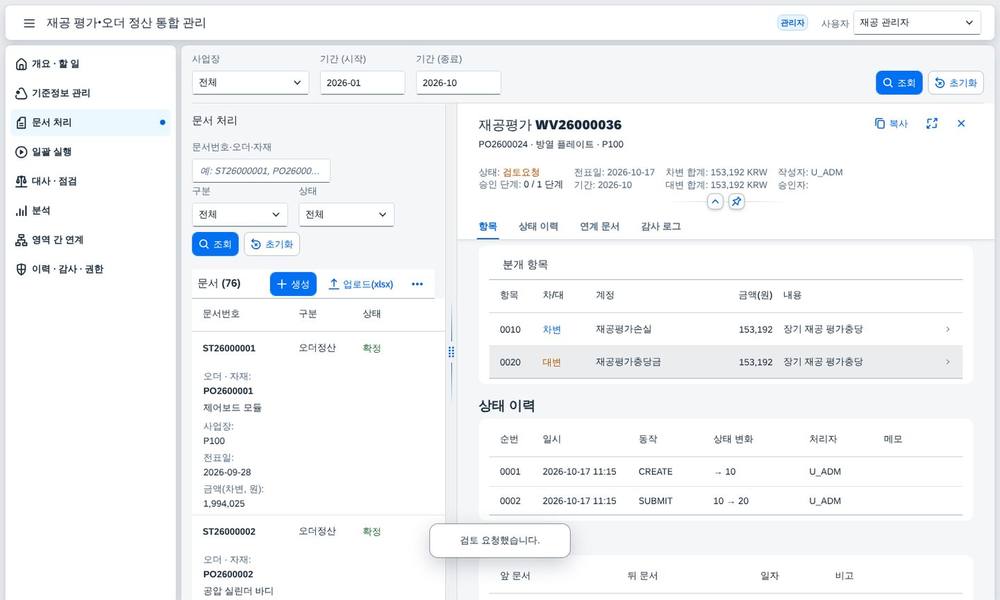The height and width of the screenshot is (600, 1000).
Task: Open 기준정보 관리 sidebar page
Action: coord(91,93)
